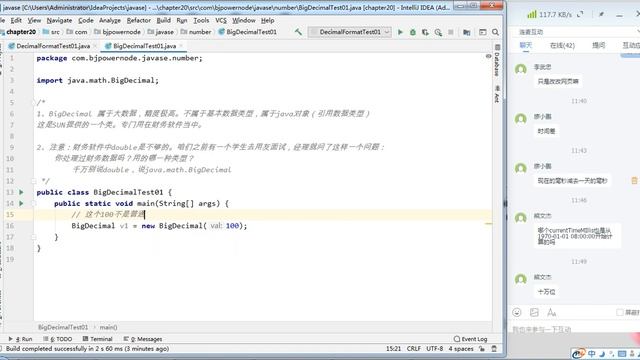
Task: Open Search Everywhere with the magnifier icon
Action: [x=495, y=32]
